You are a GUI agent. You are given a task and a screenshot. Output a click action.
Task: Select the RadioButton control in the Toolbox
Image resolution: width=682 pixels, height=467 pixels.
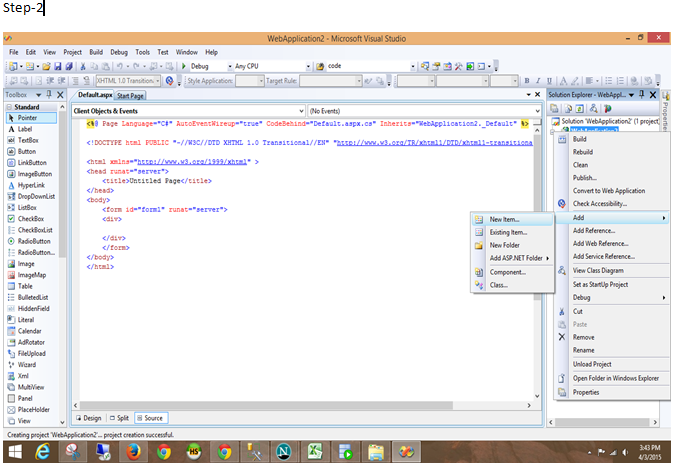[35, 241]
